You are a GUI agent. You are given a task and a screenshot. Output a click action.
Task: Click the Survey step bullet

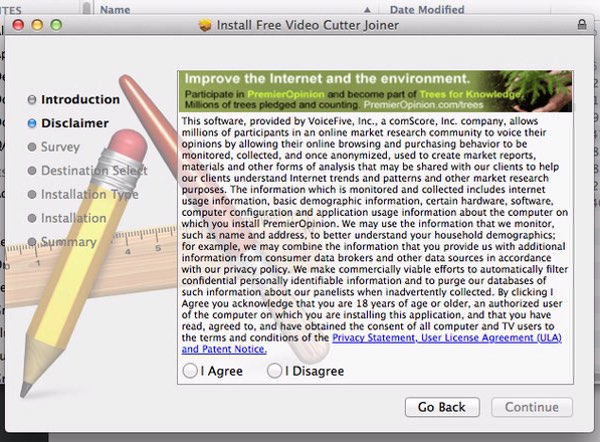(x=32, y=147)
